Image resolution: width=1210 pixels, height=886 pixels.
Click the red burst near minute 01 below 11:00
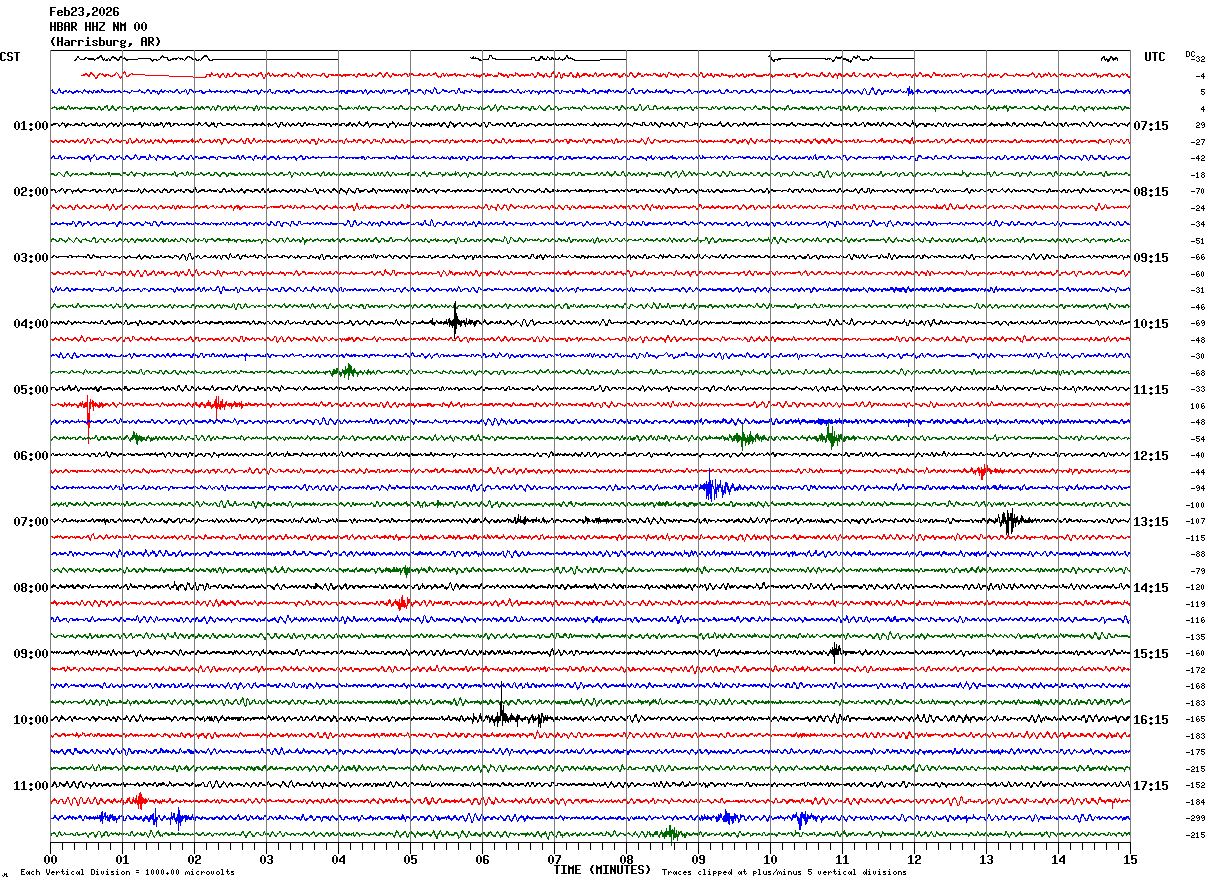point(139,800)
